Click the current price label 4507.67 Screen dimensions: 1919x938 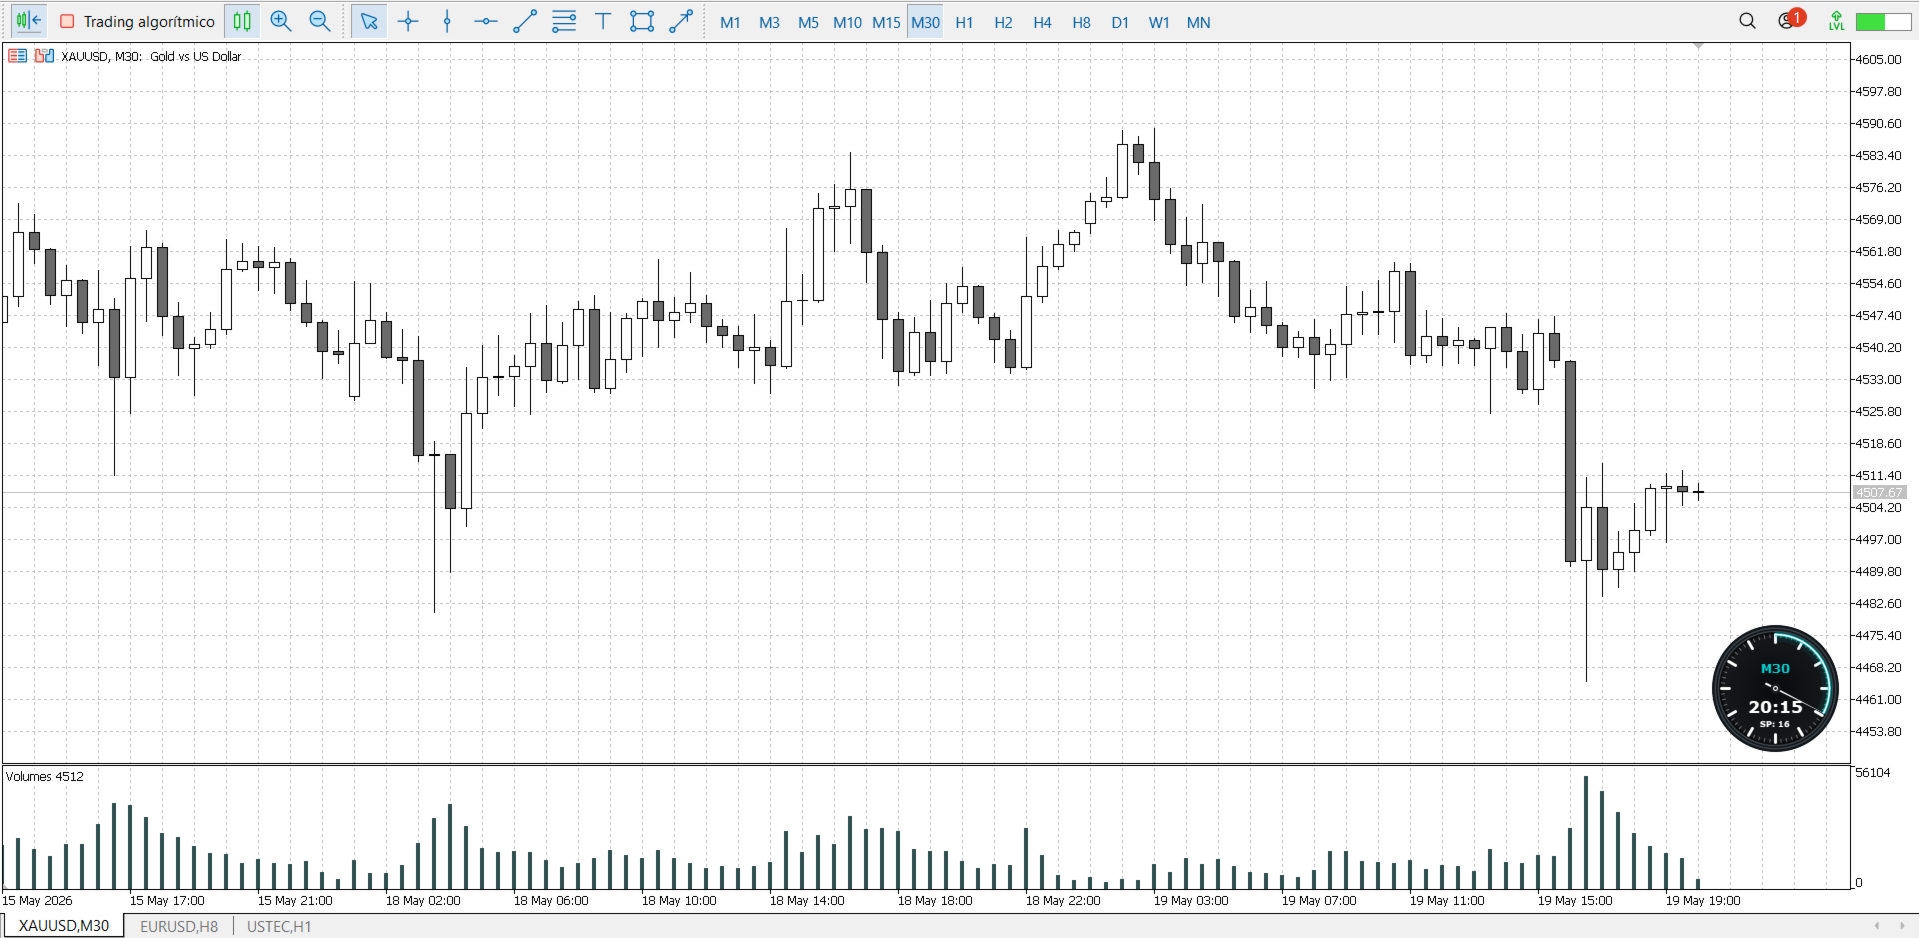coord(1879,492)
